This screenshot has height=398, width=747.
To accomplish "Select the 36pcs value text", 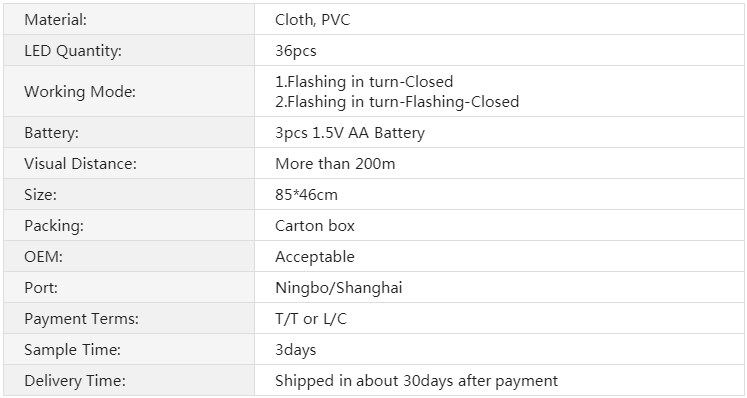I will (295, 51).
